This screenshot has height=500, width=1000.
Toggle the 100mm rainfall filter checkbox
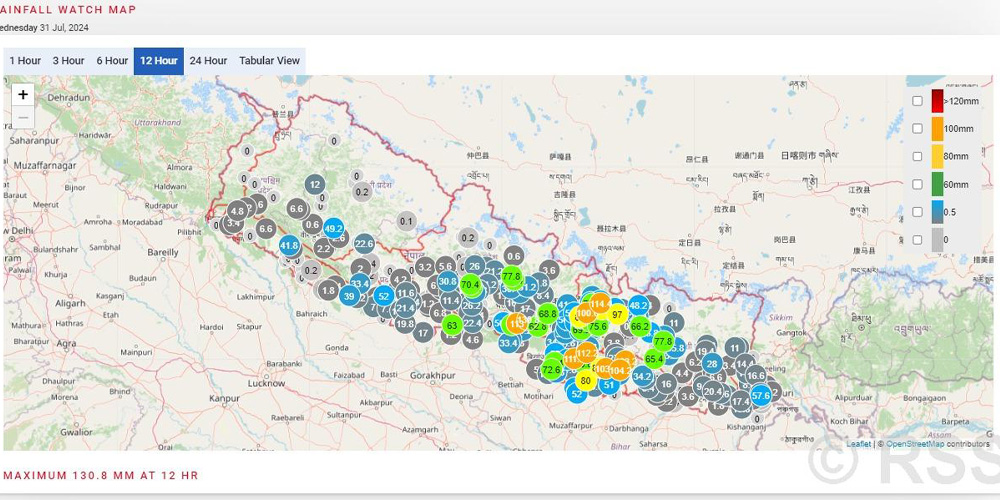click(x=917, y=128)
